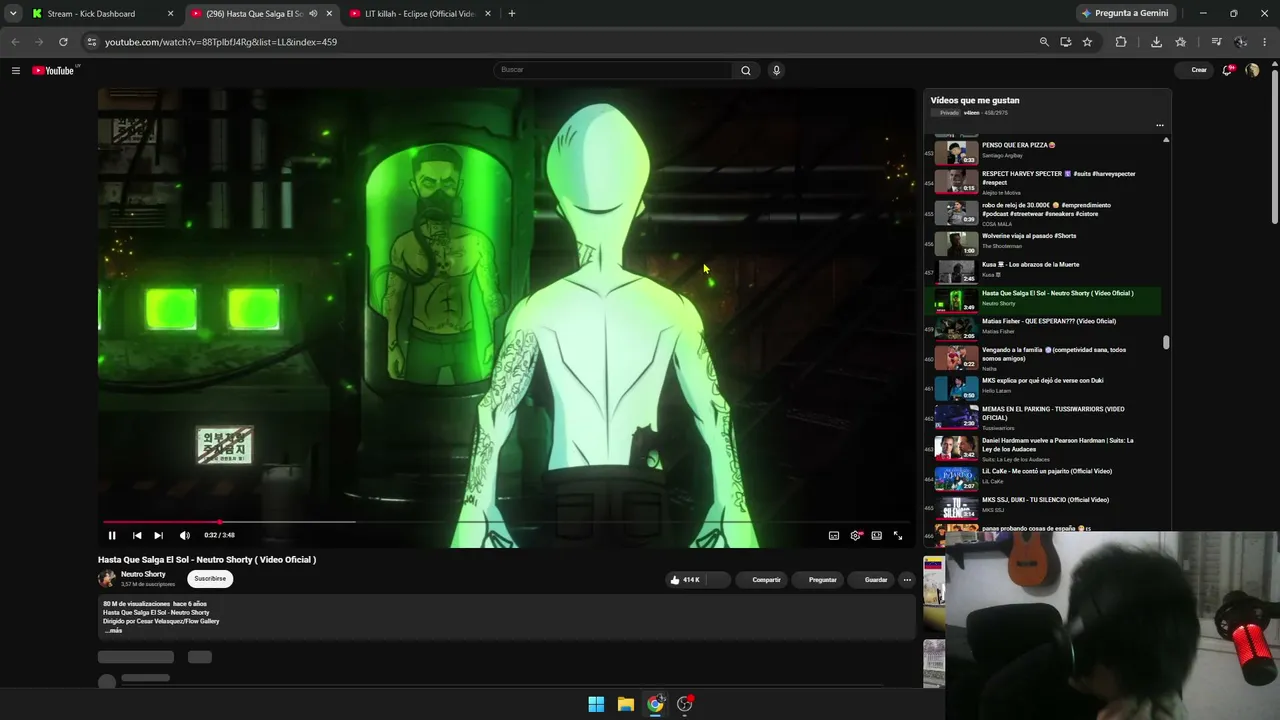The height and width of the screenshot is (720, 1280).
Task: Reload the current page
Action: (x=63, y=42)
